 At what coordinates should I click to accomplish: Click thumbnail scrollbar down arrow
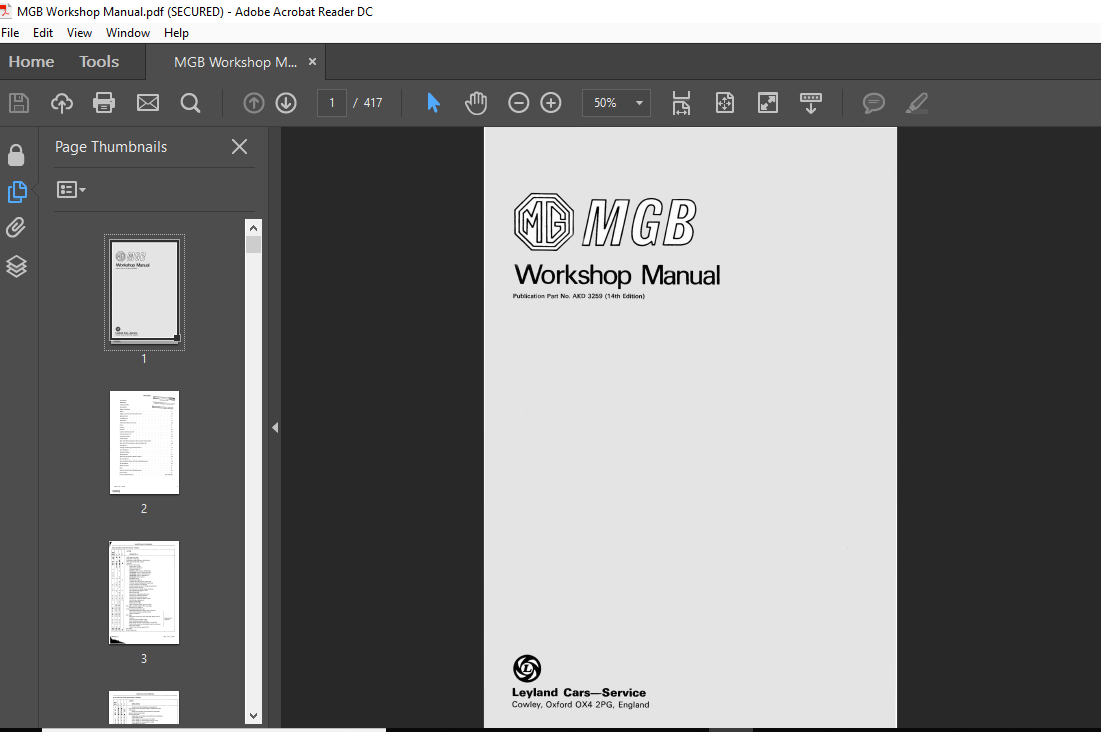pyautogui.click(x=253, y=716)
